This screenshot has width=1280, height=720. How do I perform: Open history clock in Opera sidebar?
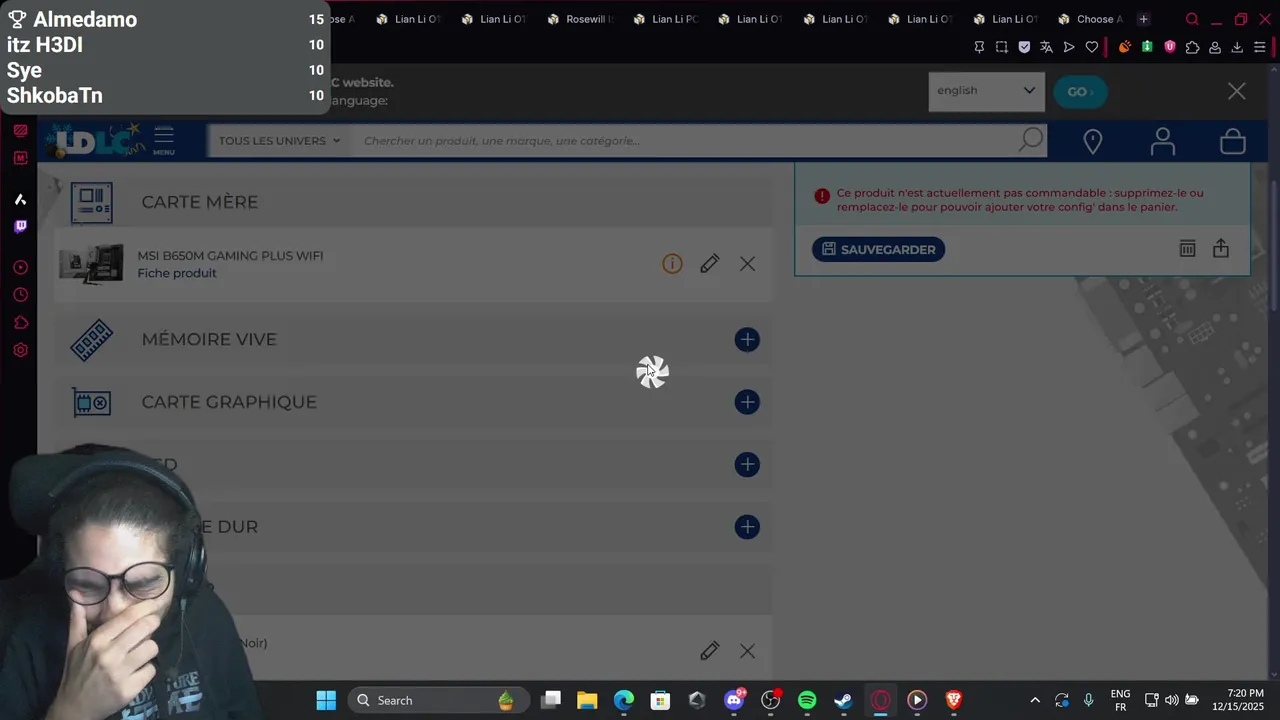20,295
